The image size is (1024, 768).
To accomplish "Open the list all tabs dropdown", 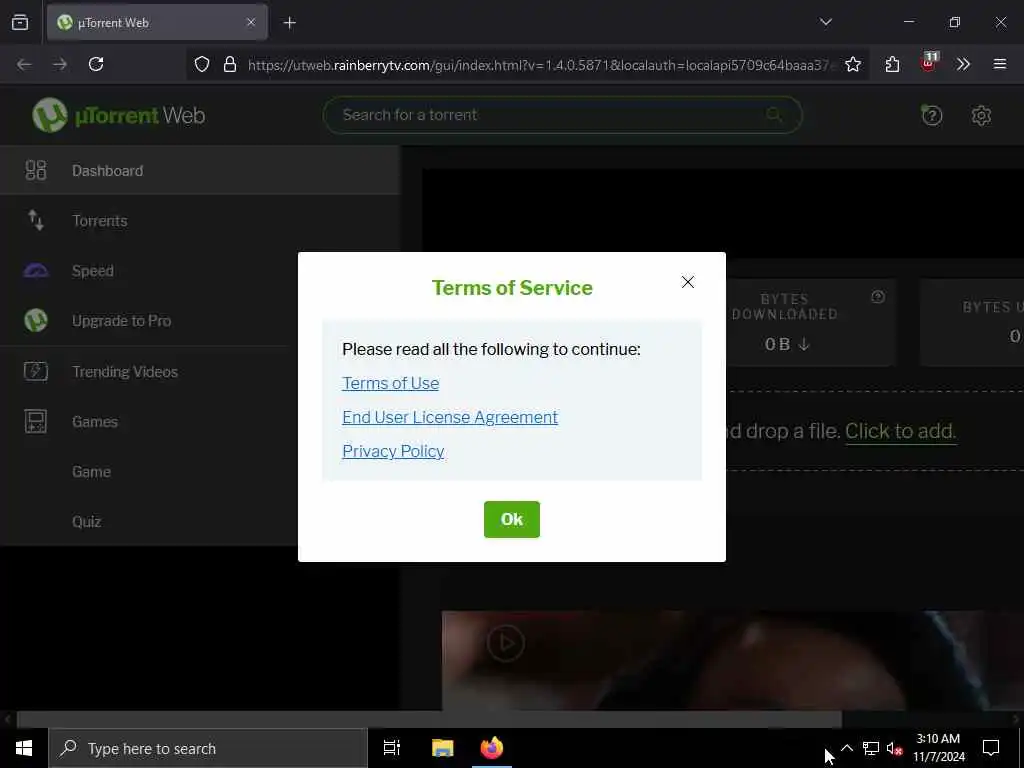I will point(825,22).
